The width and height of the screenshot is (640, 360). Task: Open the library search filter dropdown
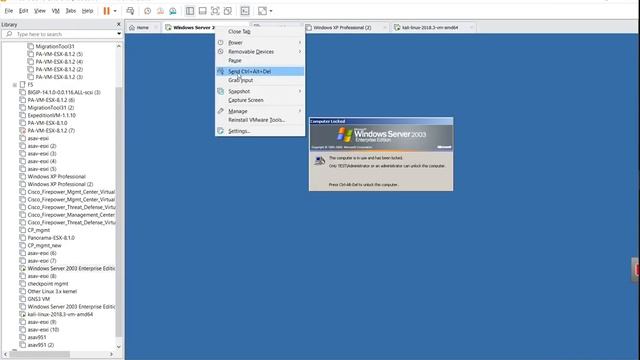click(x=119, y=34)
